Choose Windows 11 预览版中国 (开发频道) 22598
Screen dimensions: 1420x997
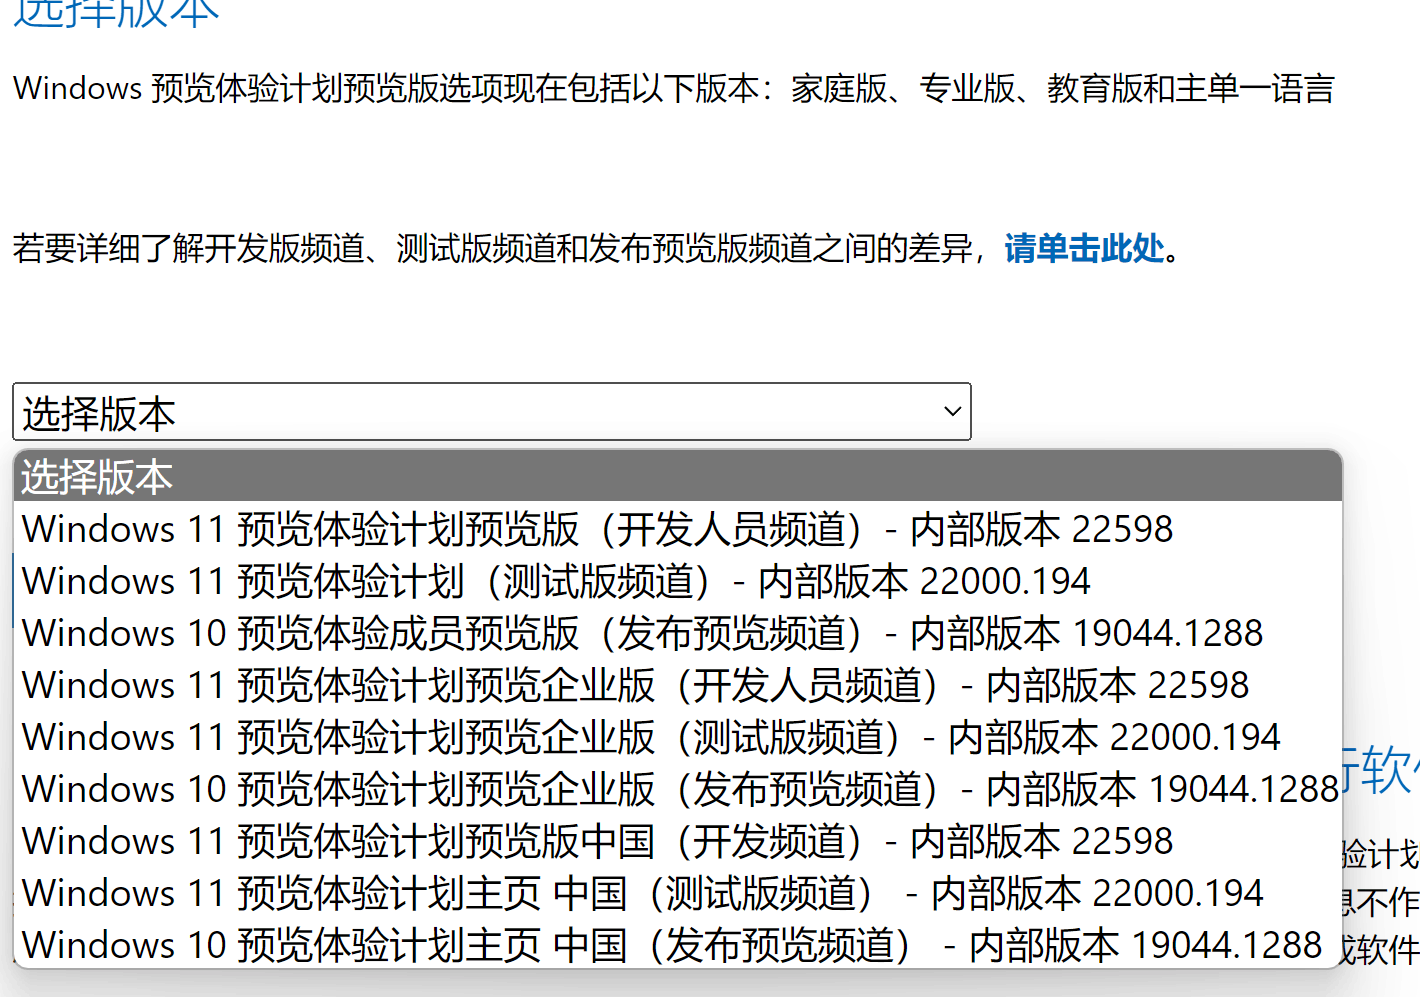[677, 841]
